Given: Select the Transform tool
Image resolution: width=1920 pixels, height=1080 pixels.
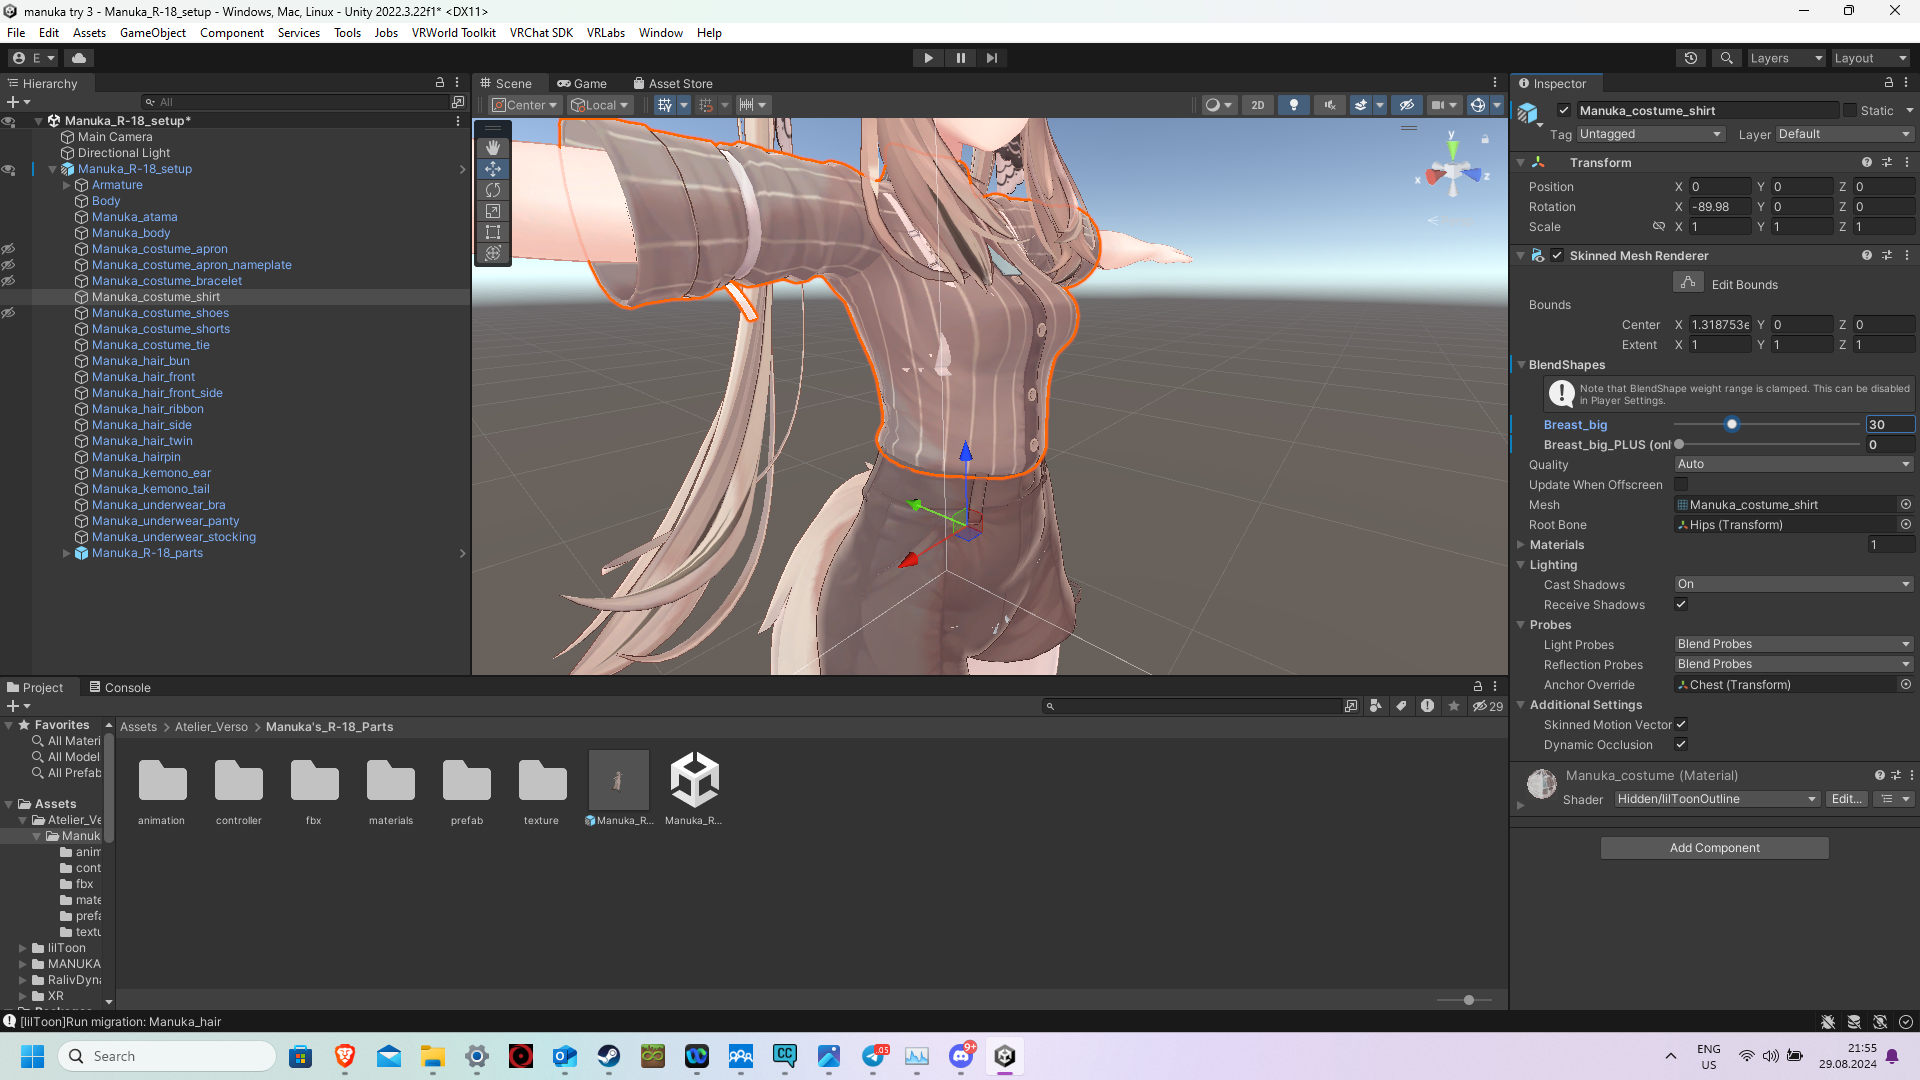Looking at the screenshot, I should (x=492, y=253).
